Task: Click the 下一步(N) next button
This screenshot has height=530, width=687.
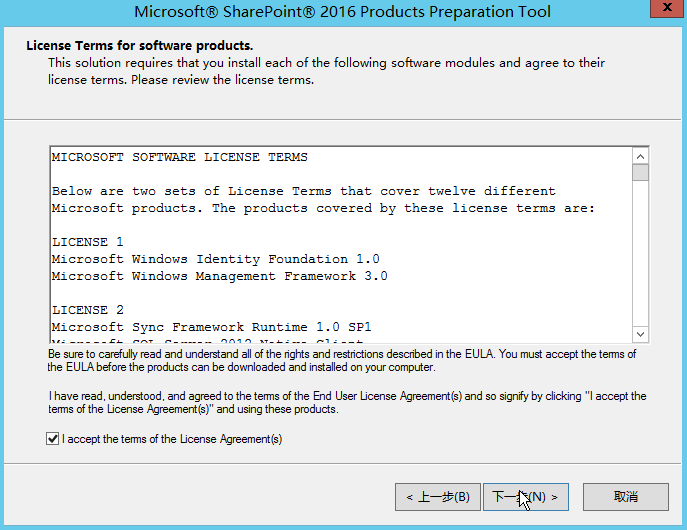Action: (x=526, y=496)
